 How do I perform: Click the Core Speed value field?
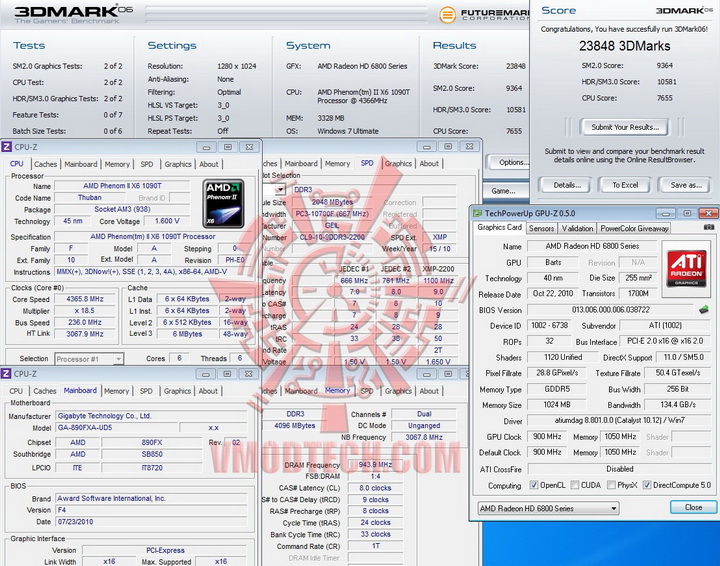(x=85, y=299)
